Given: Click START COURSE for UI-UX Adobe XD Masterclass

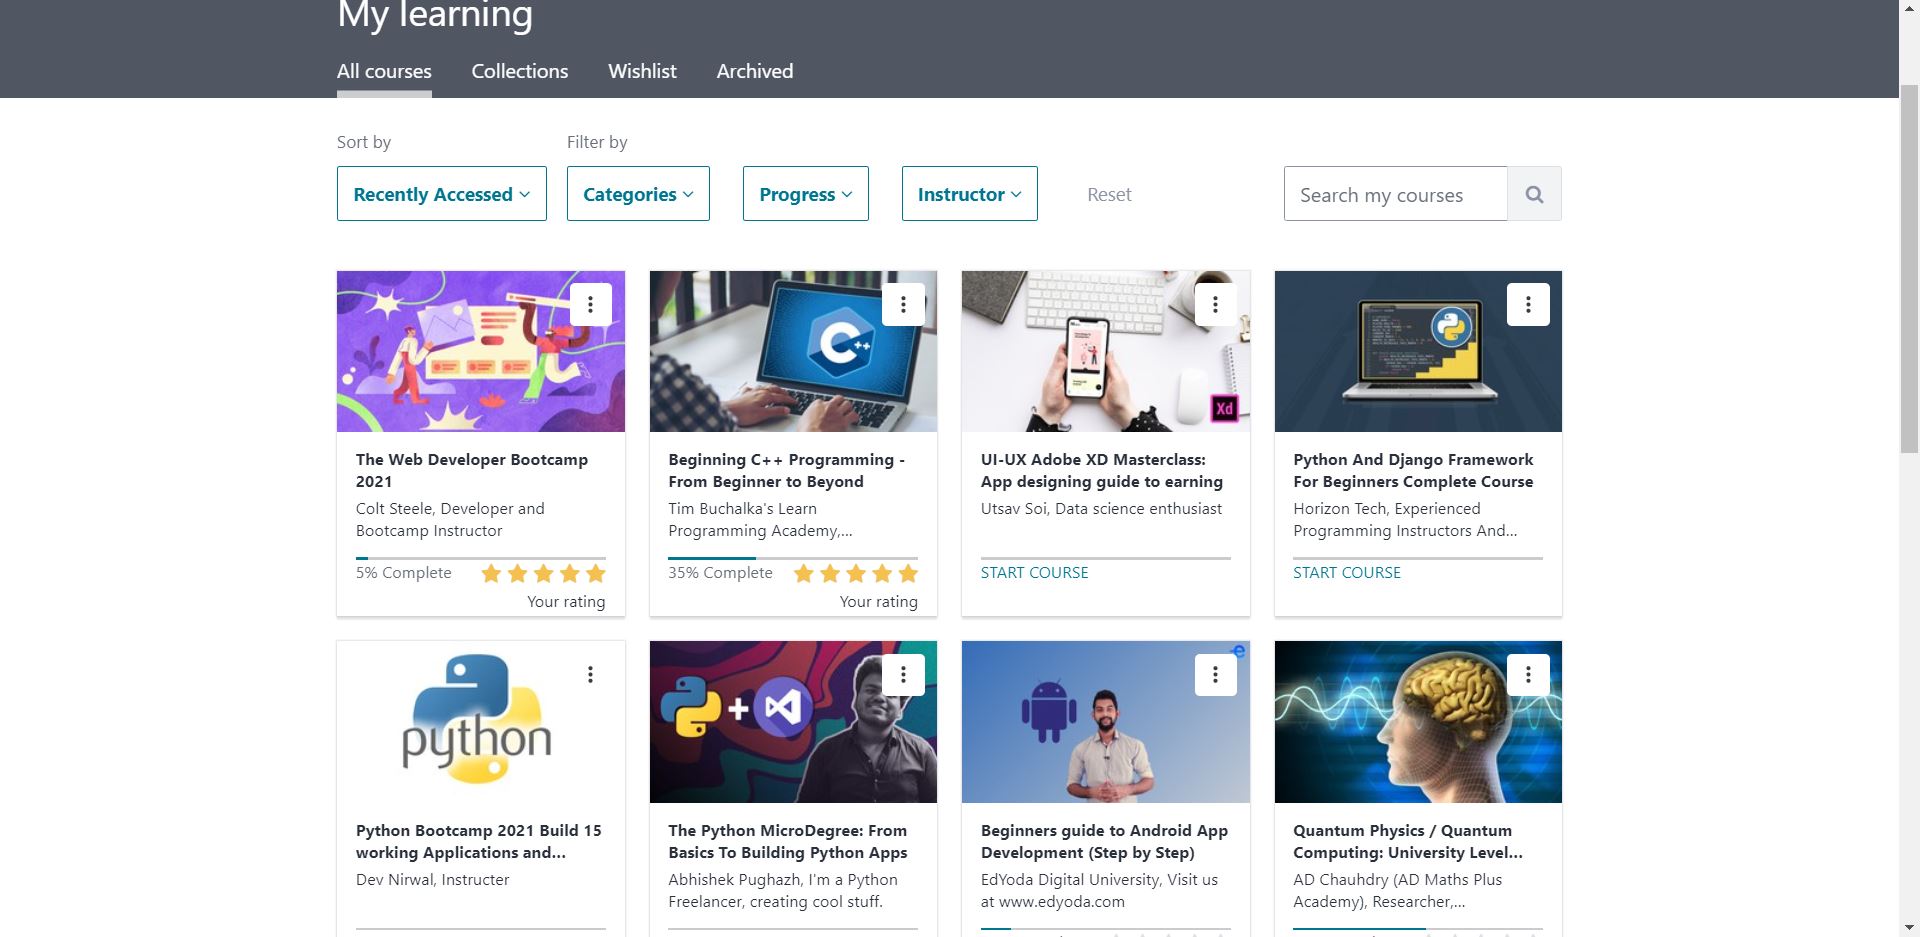Looking at the screenshot, I should pos(1034,573).
